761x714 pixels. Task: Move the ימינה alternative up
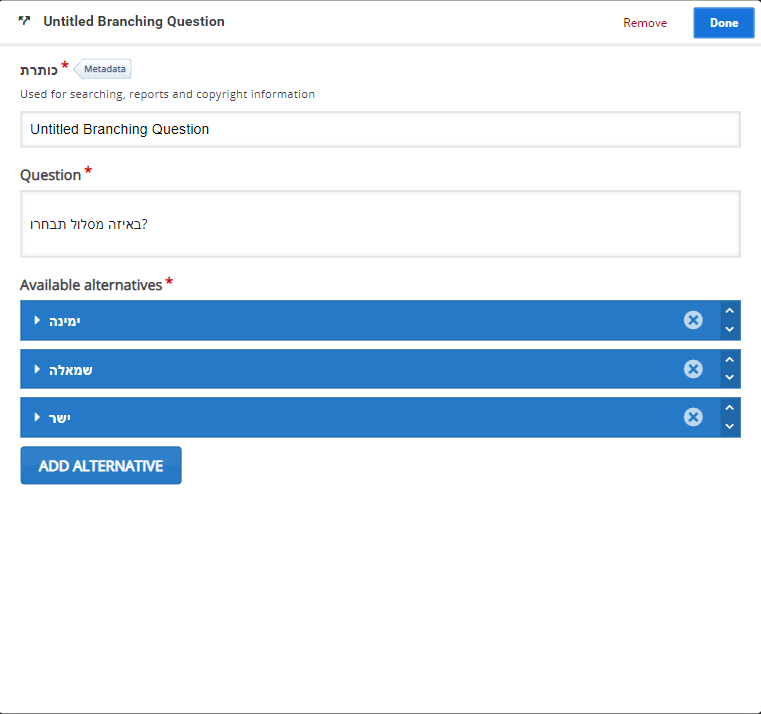730,310
